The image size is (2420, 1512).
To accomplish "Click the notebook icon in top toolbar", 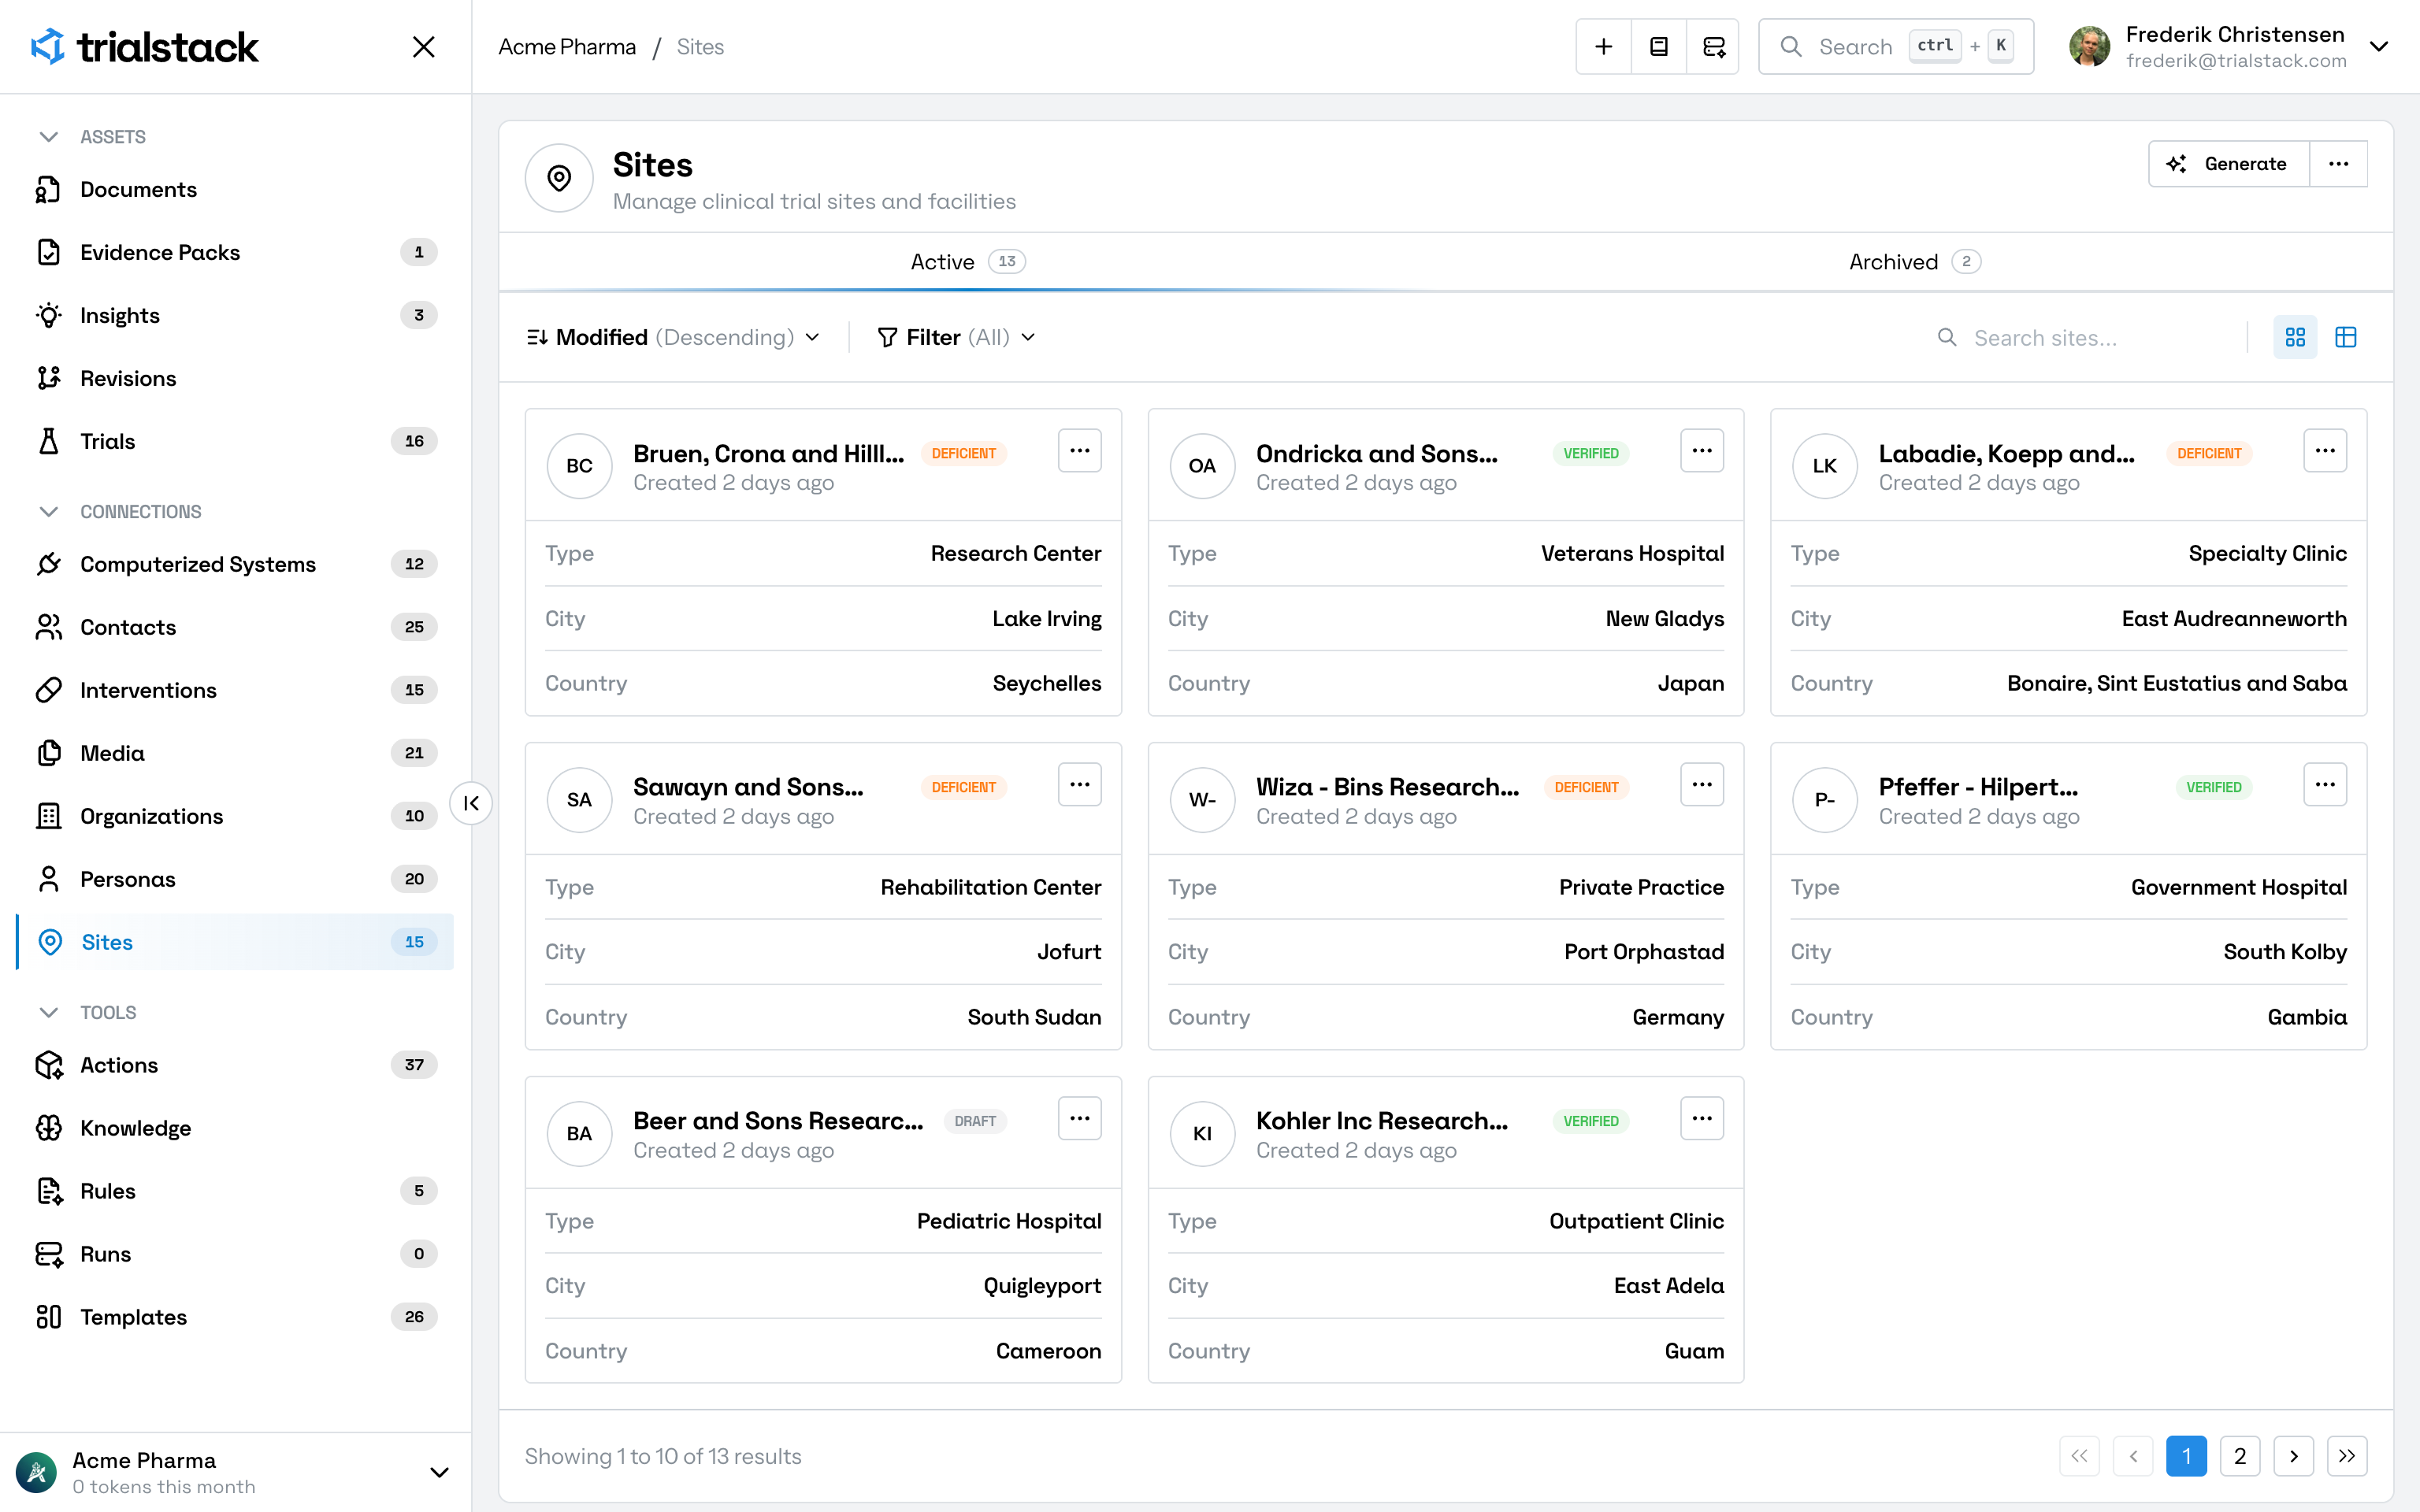I will pyautogui.click(x=1658, y=47).
